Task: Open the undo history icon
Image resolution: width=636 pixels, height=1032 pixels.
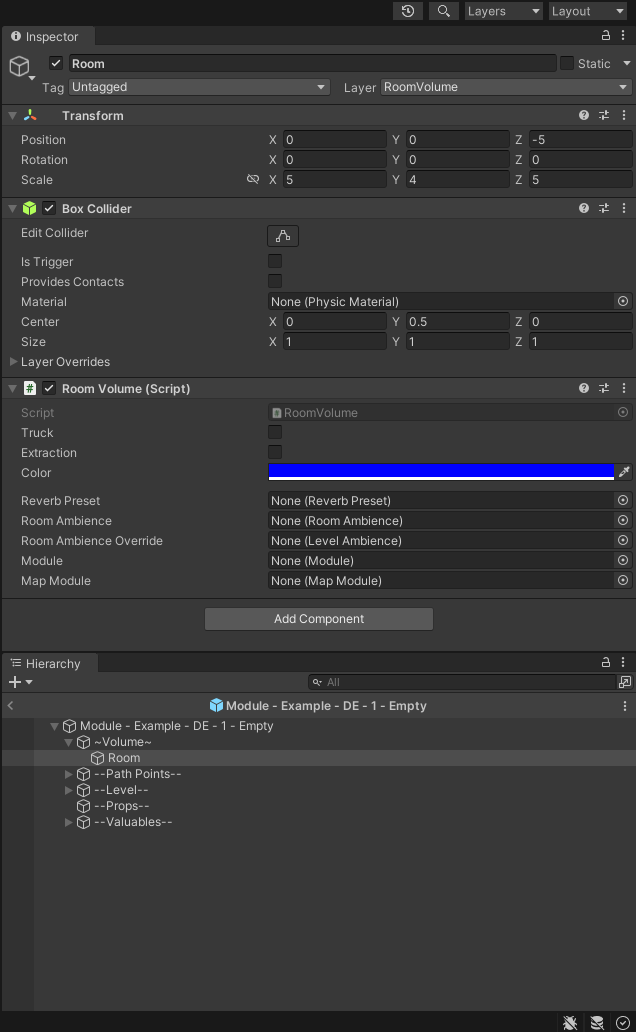Action: click(408, 11)
